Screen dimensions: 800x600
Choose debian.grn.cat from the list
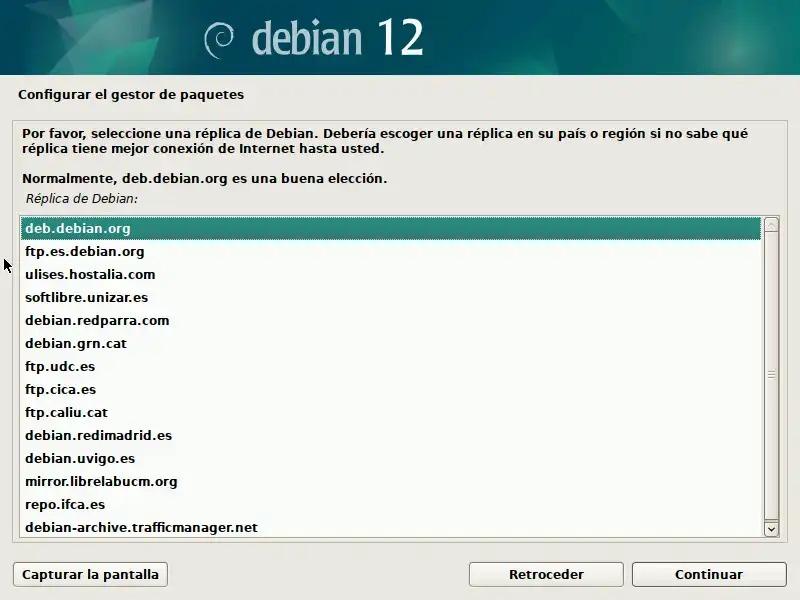pos(391,343)
